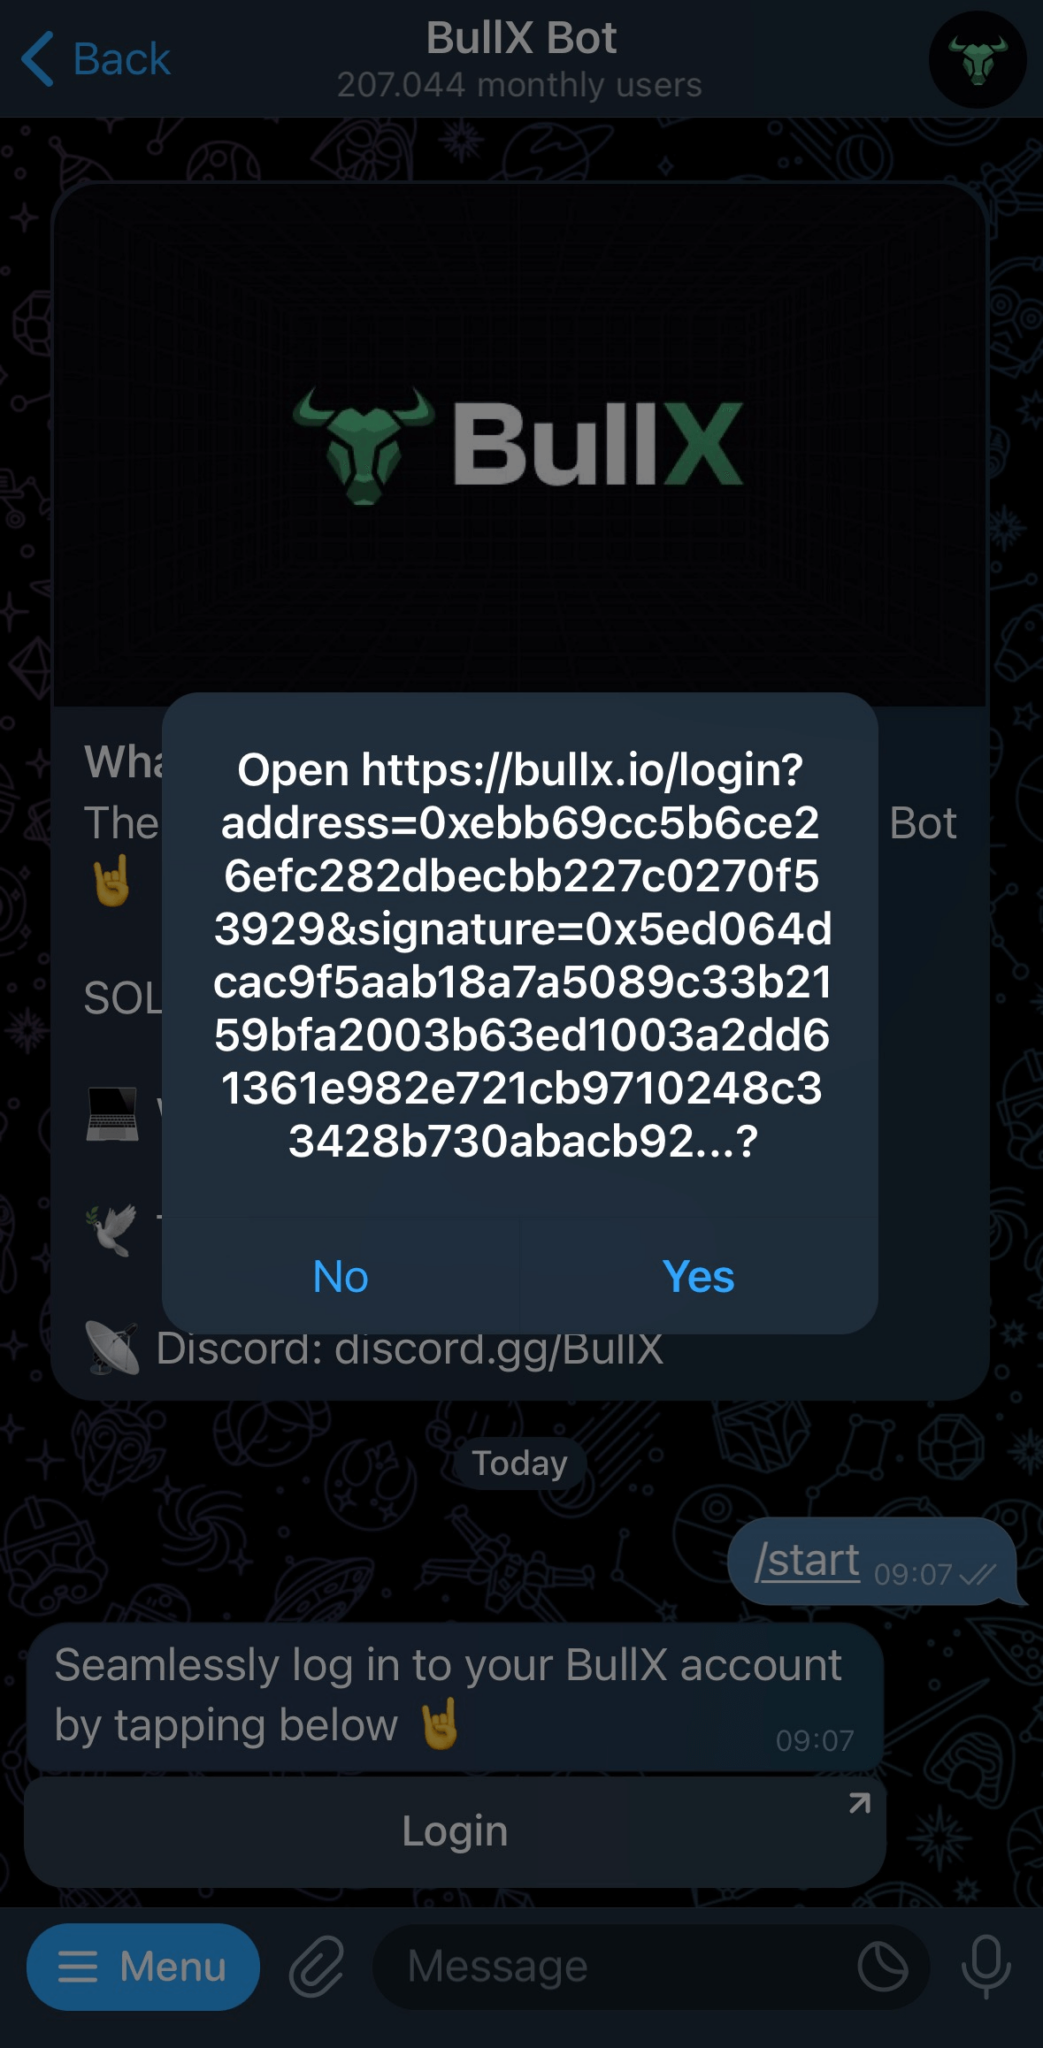Tap the microphone voice message icon
Viewport: 1043px width, 2048px height.
[986, 1966]
